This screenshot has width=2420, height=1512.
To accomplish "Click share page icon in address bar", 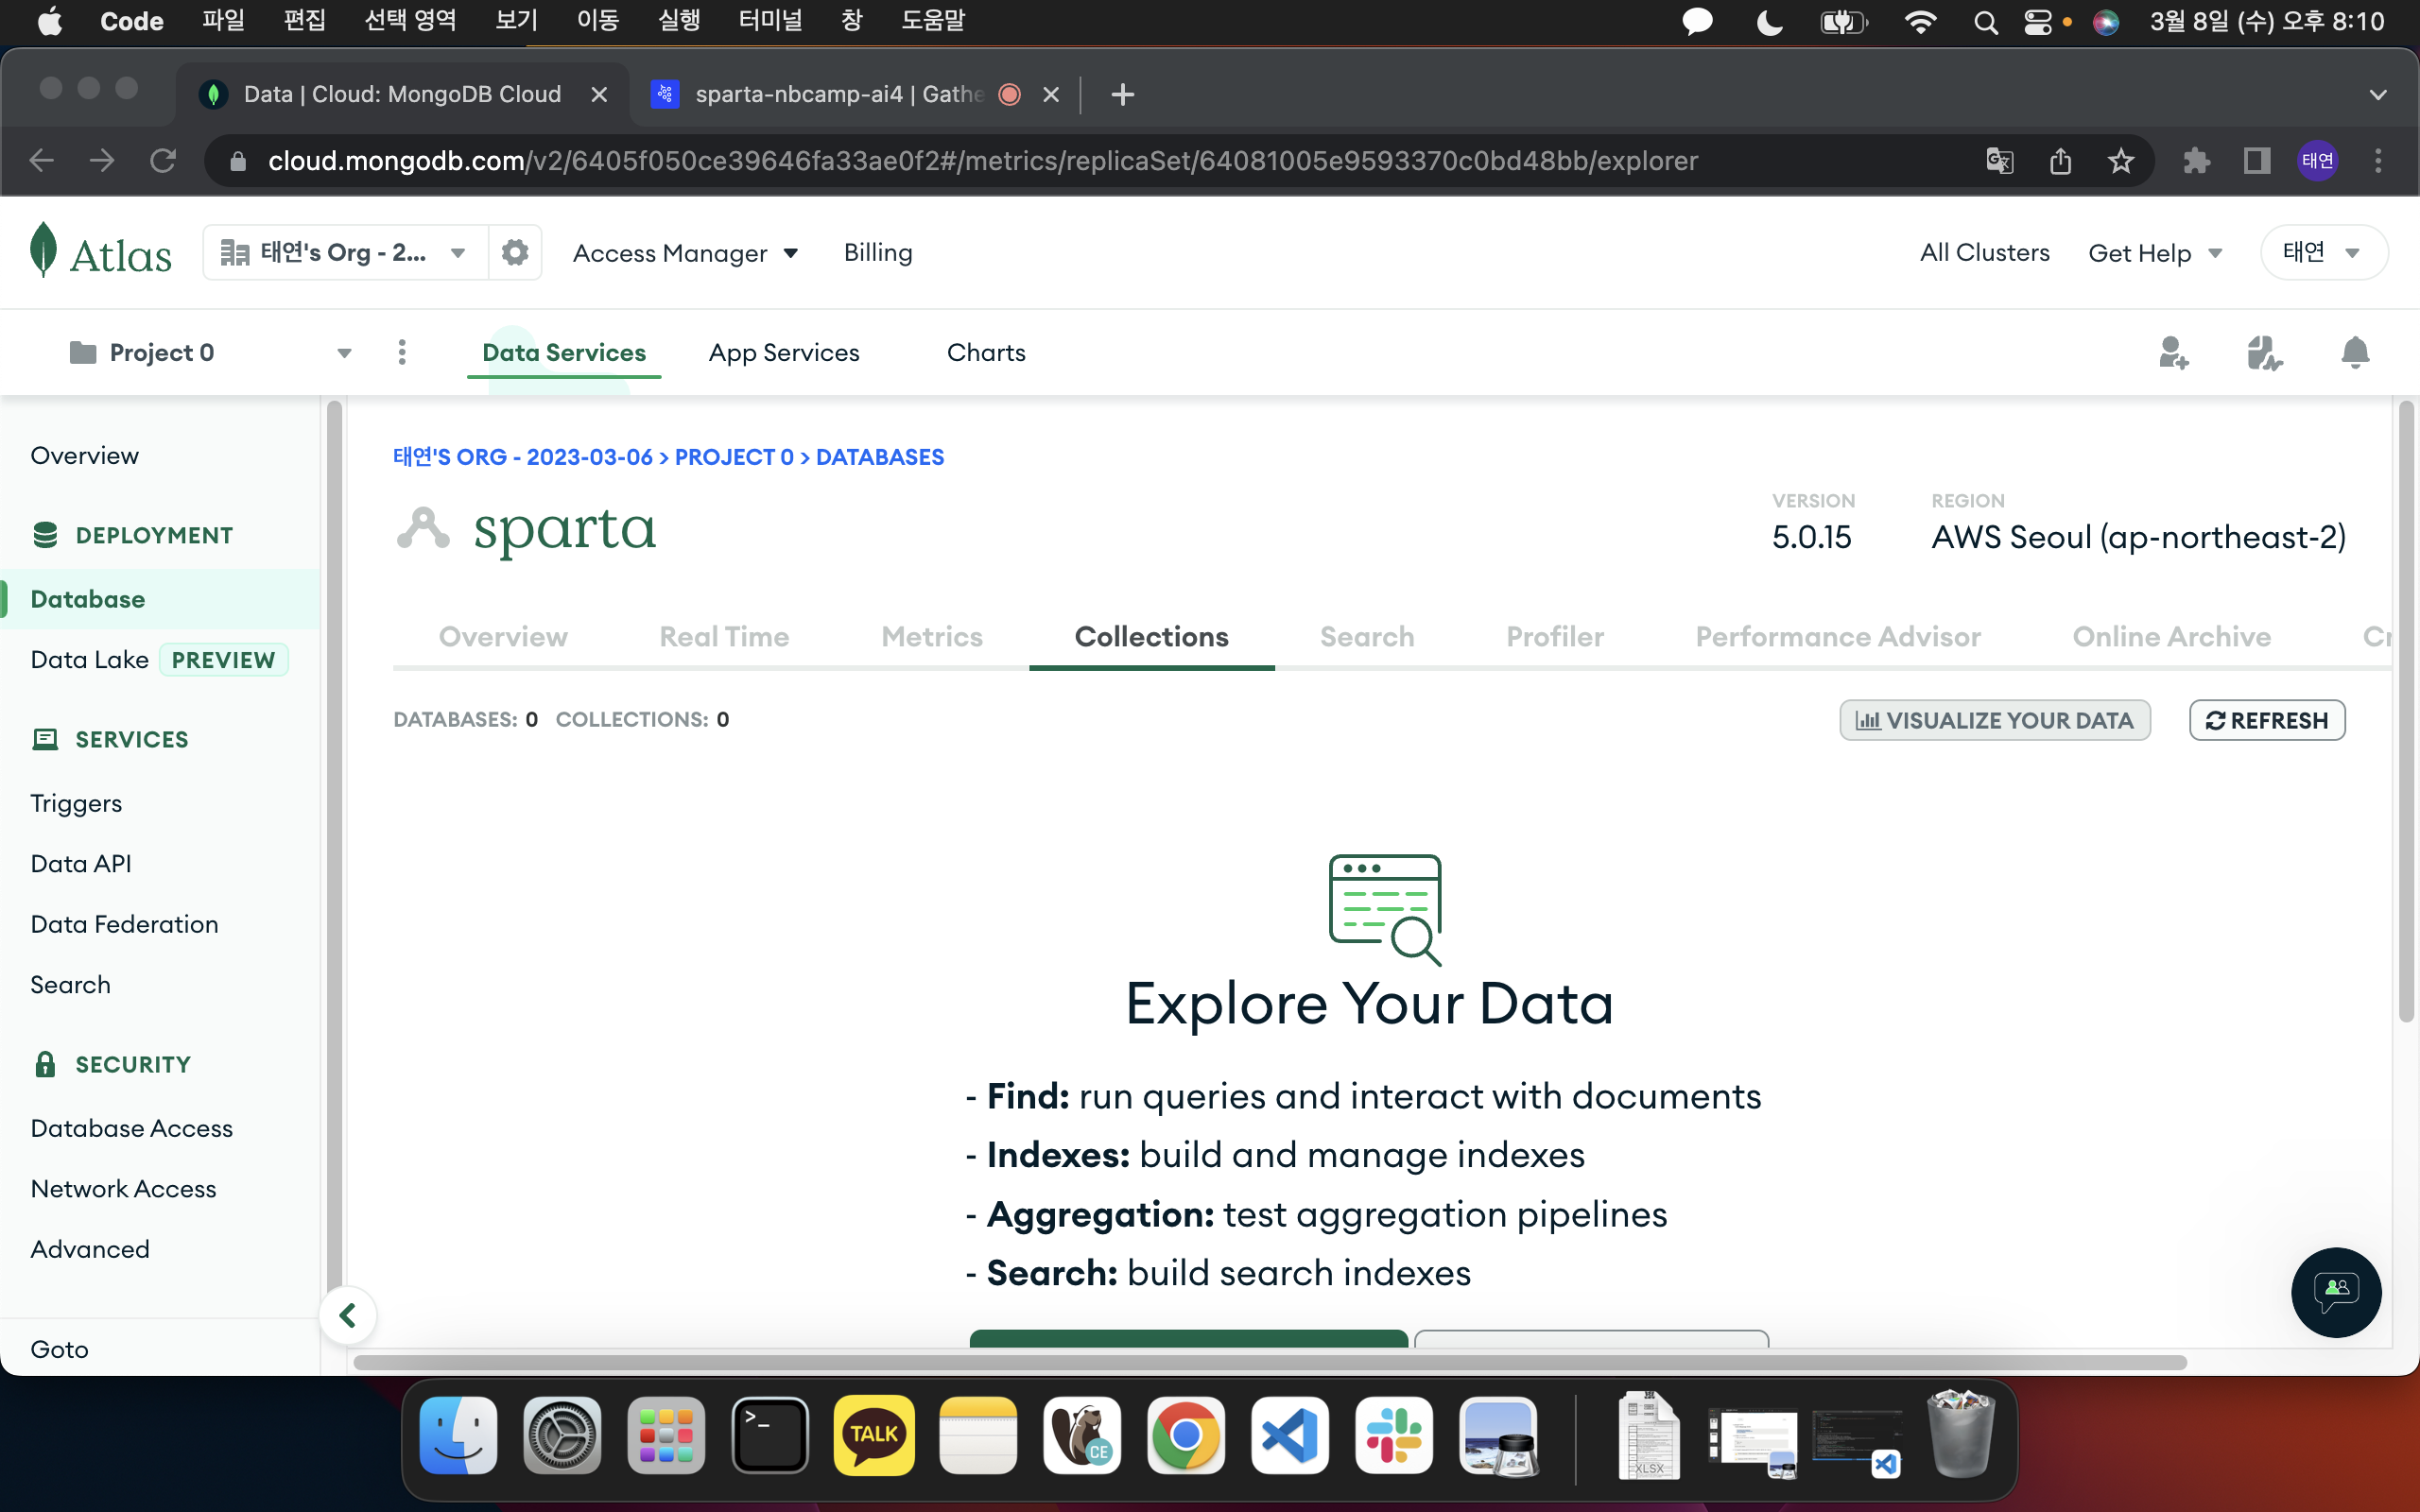I will 2060,161.
